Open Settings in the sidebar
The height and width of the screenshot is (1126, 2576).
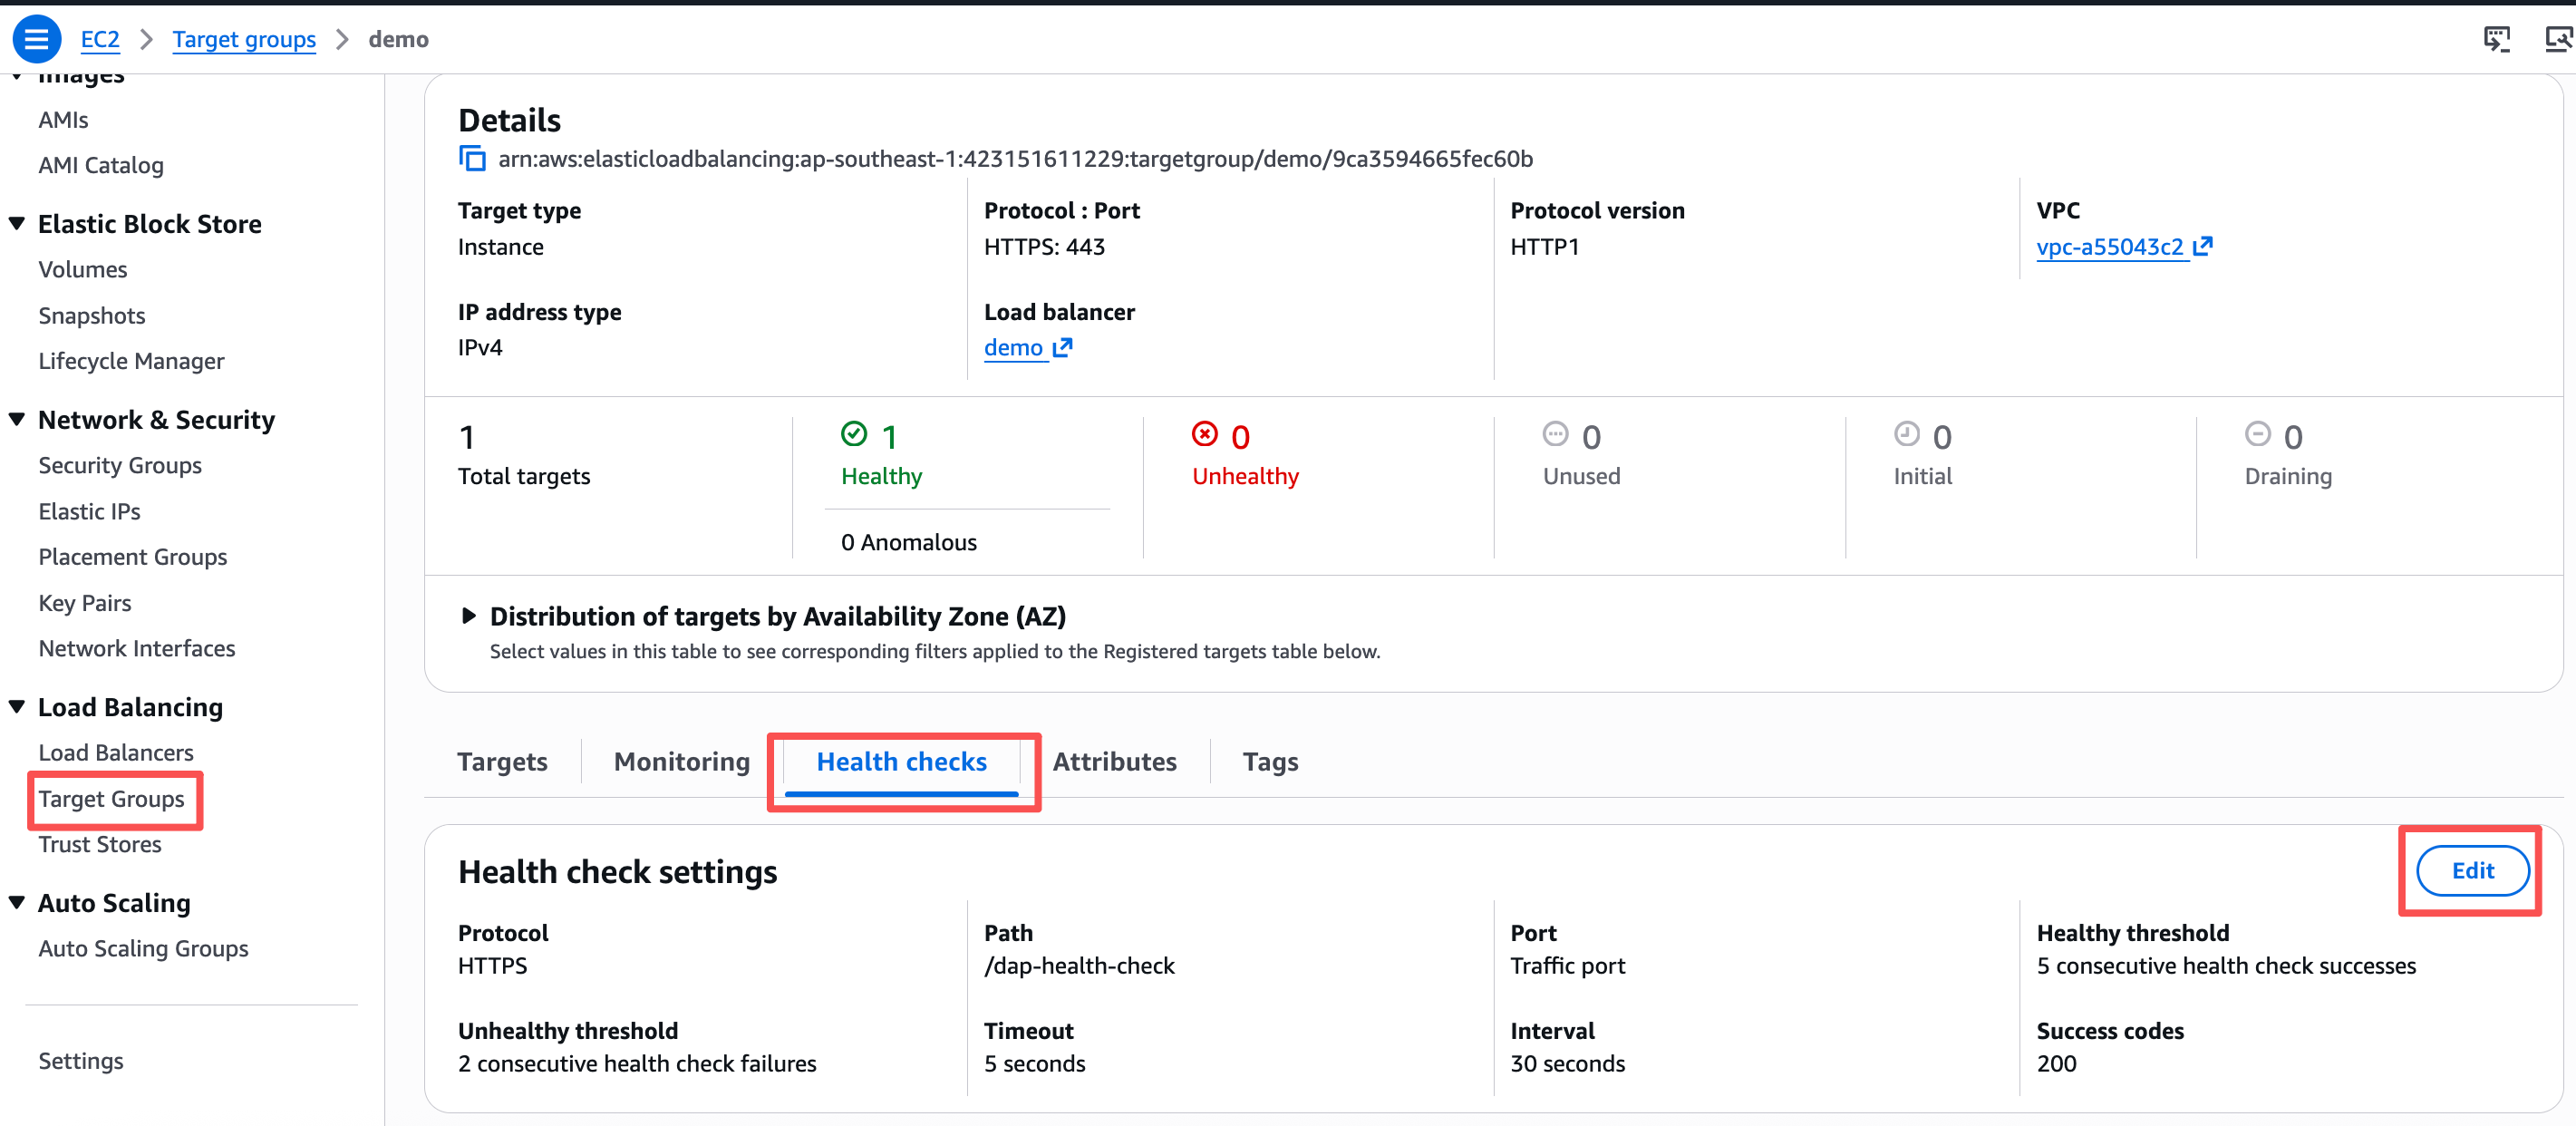[81, 1060]
